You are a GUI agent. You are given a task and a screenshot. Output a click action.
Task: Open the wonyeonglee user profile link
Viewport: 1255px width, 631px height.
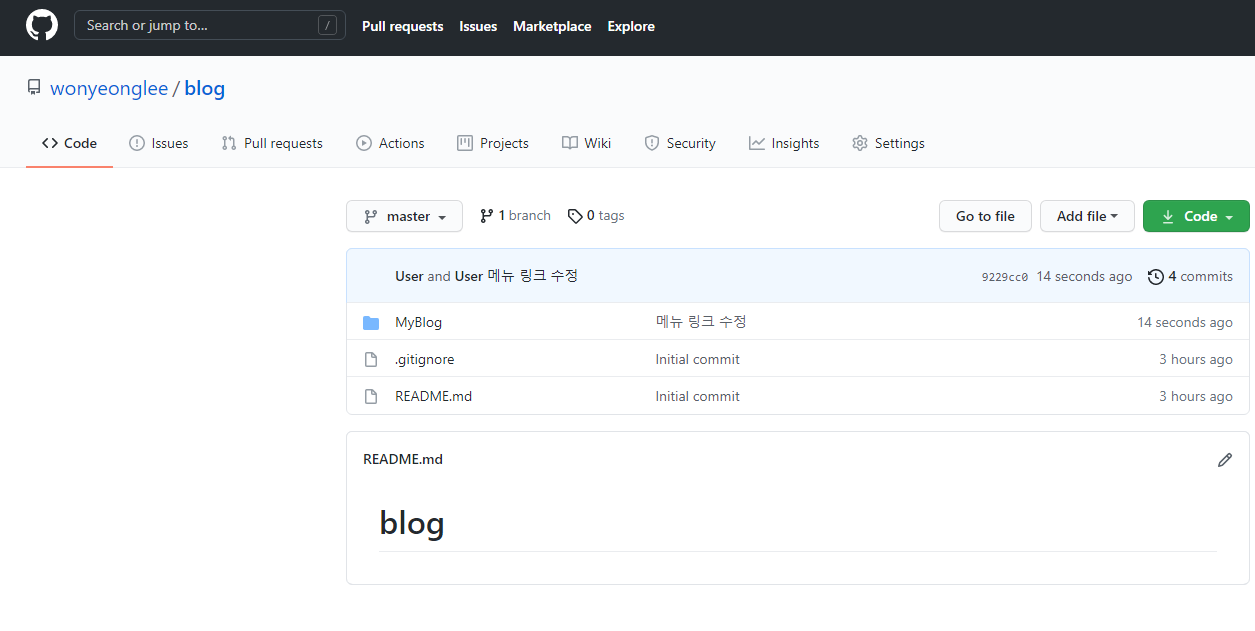pos(109,88)
